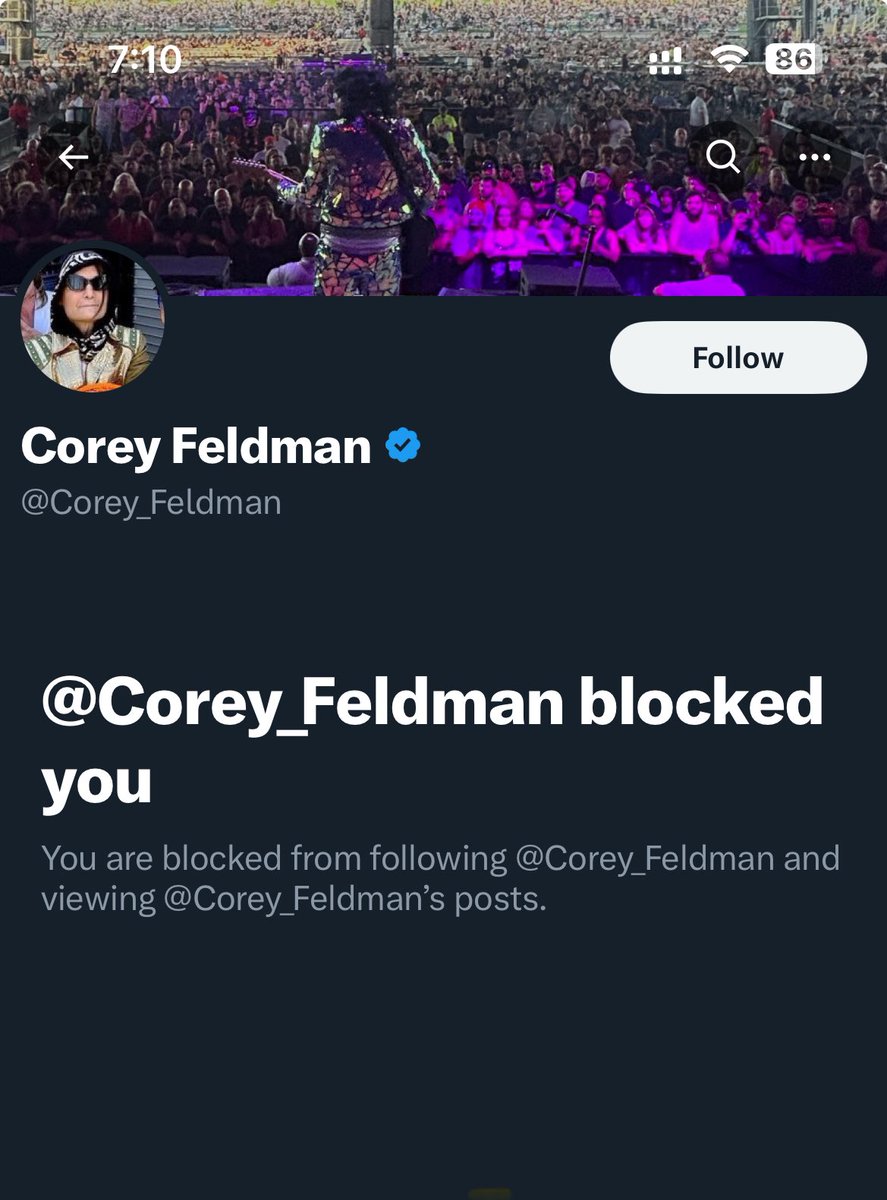Tap "@Corey_Feldman's posts" in the blocked notice
This screenshot has width=887, height=1200.
(353, 898)
